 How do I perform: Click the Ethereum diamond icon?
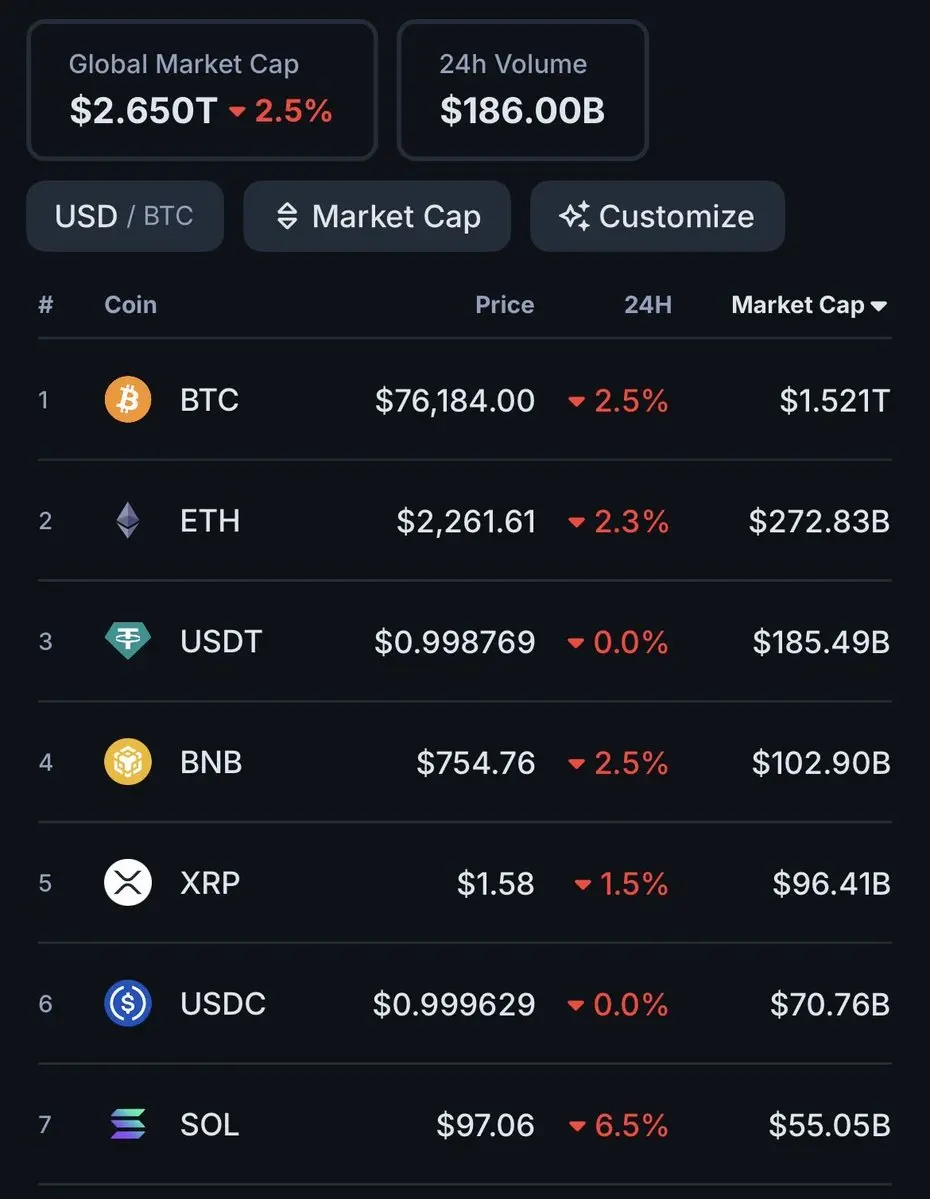coord(128,521)
